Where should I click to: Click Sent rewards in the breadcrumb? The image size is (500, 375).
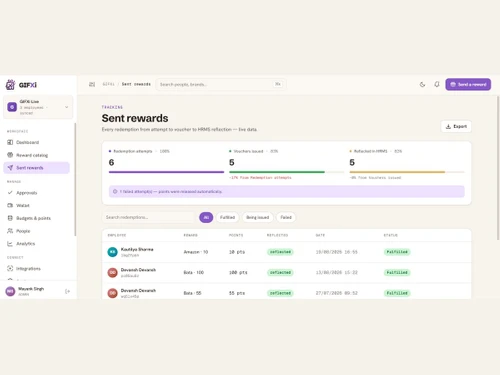[136, 84]
